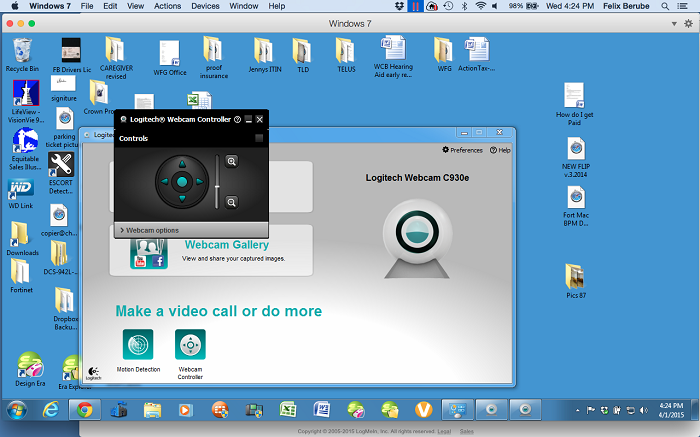Select the NEW FLIP v.3.2014 file icon
Image resolution: width=700 pixels, height=437 pixels.
click(575, 158)
